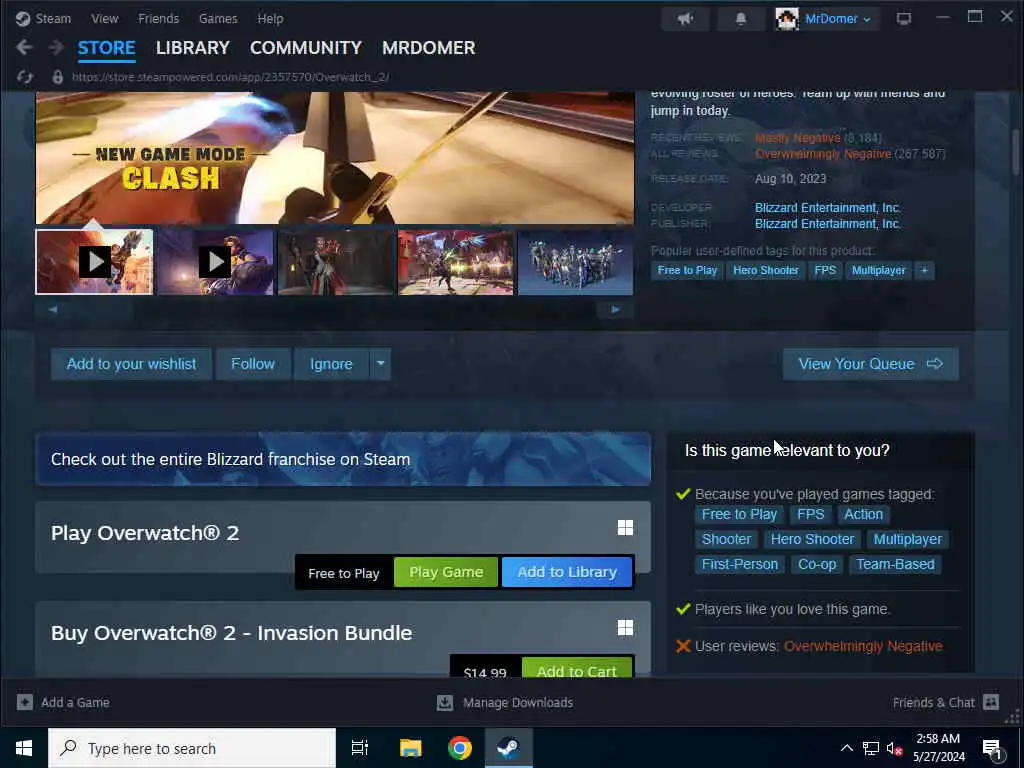Select the second video thumbnail
Viewport: 1024px width, 768px height.
(215, 262)
